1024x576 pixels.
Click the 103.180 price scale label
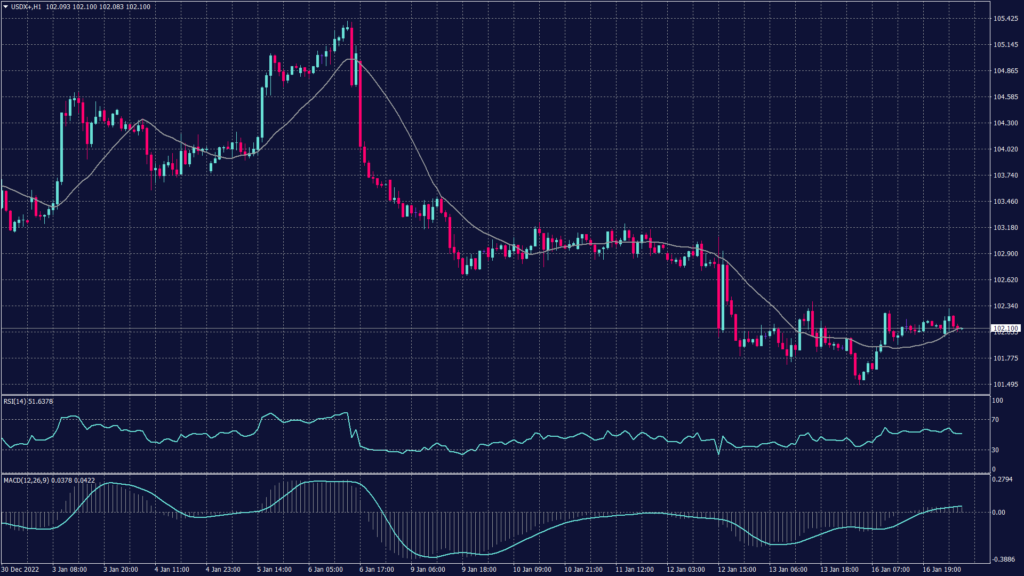tap(1006, 228)
